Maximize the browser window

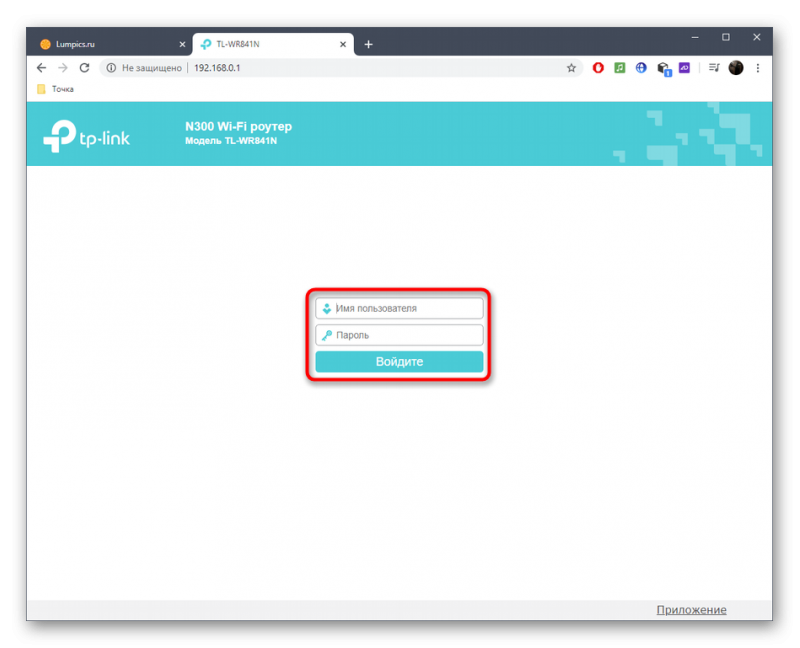pos(726,37)
